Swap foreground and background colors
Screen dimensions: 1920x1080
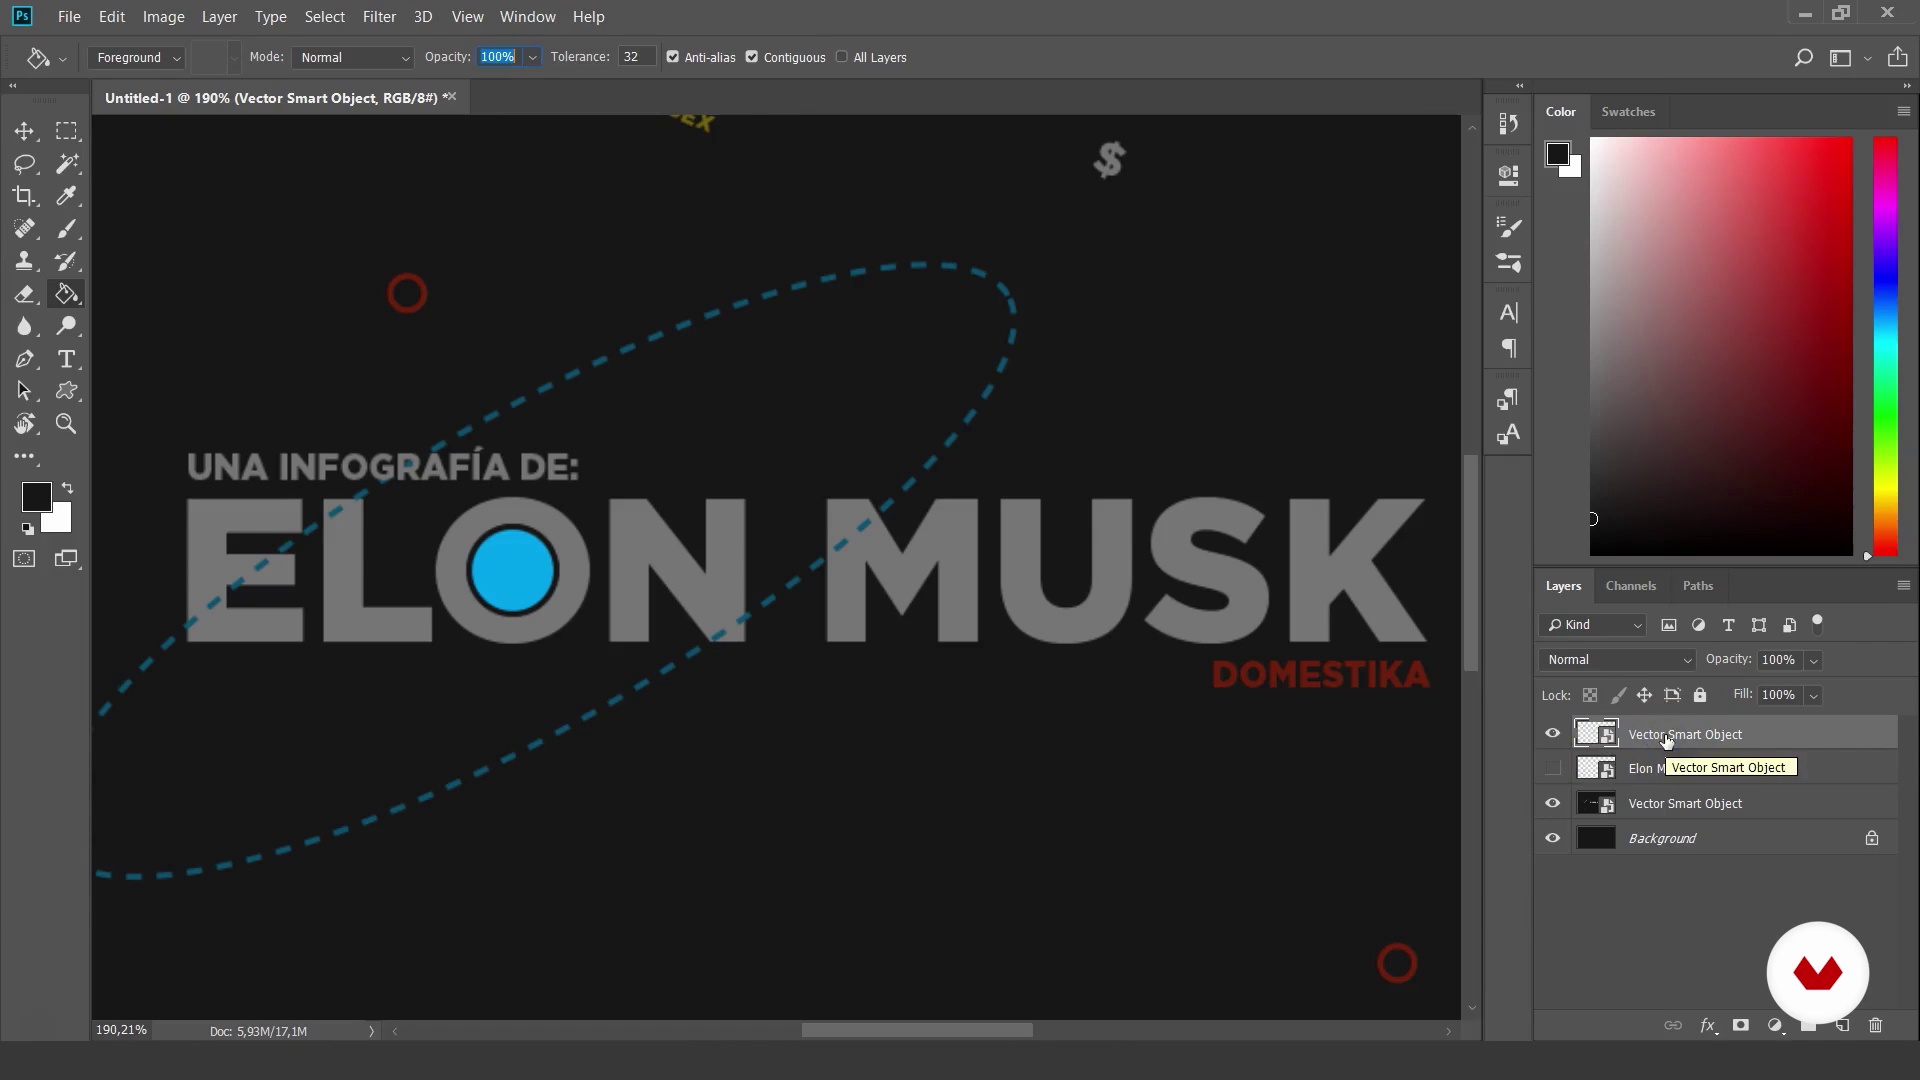tap(67, 488)
